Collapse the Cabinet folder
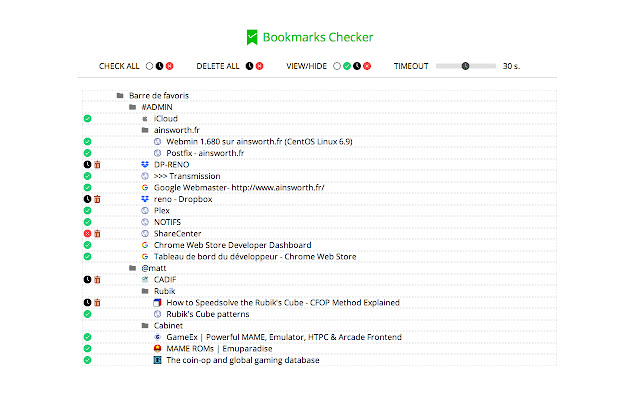The height and width of the screenshot is (400, 640). pyautogui.click(x=145, y=326)
